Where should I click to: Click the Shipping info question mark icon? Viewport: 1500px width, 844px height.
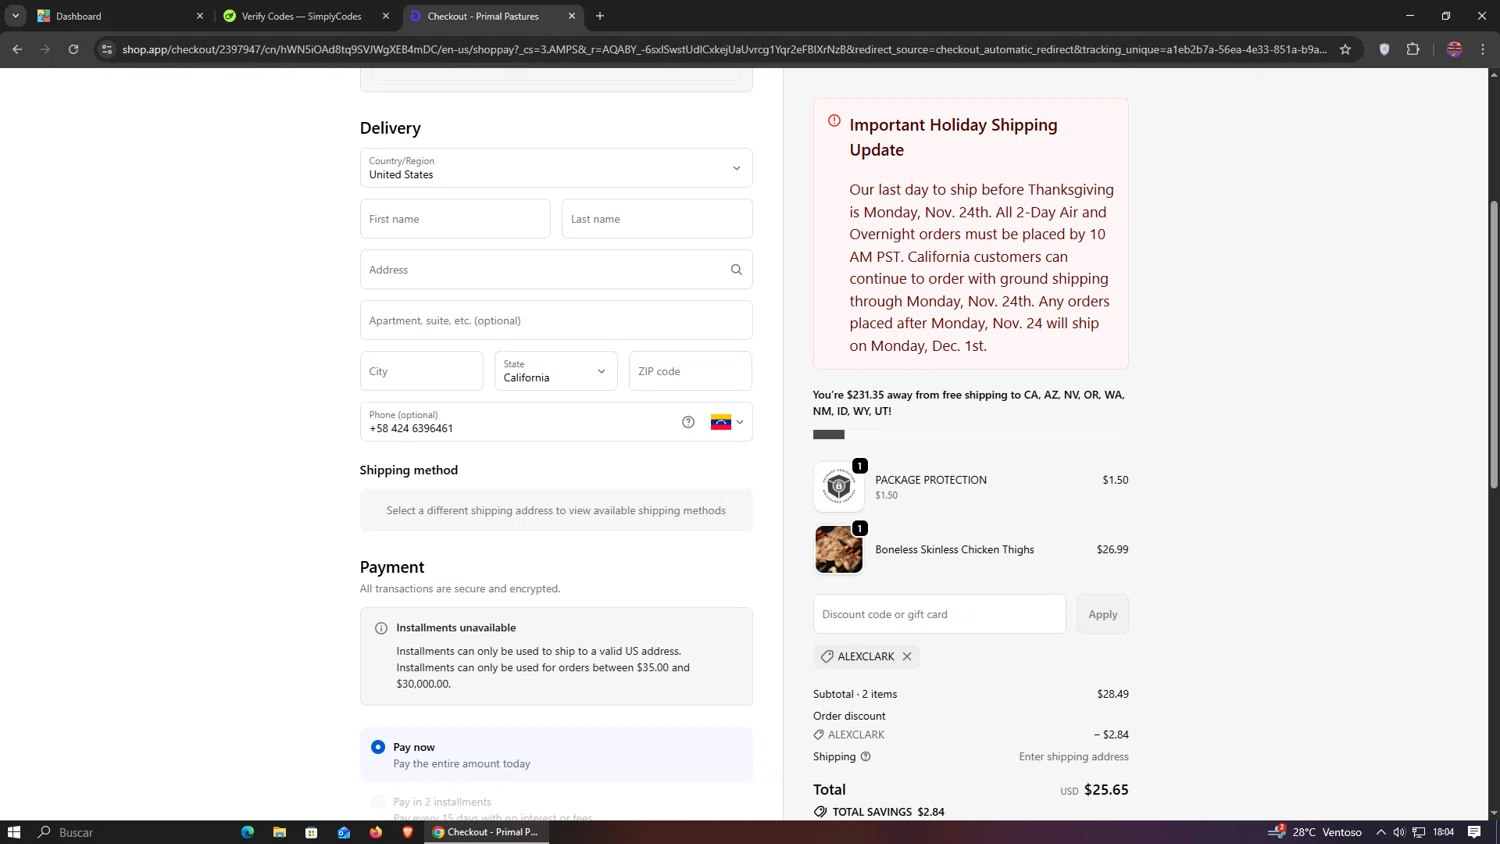[x=866, y=757]
